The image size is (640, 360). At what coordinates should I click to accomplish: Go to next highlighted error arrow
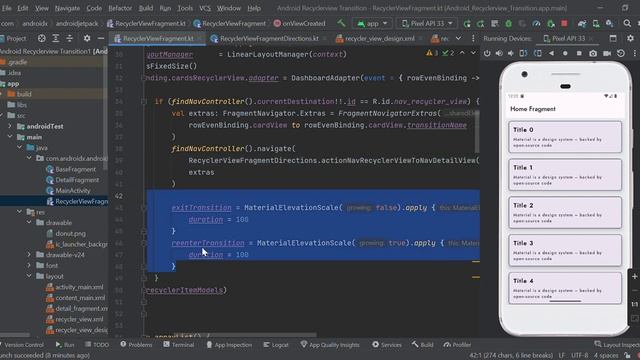(473, 53)
